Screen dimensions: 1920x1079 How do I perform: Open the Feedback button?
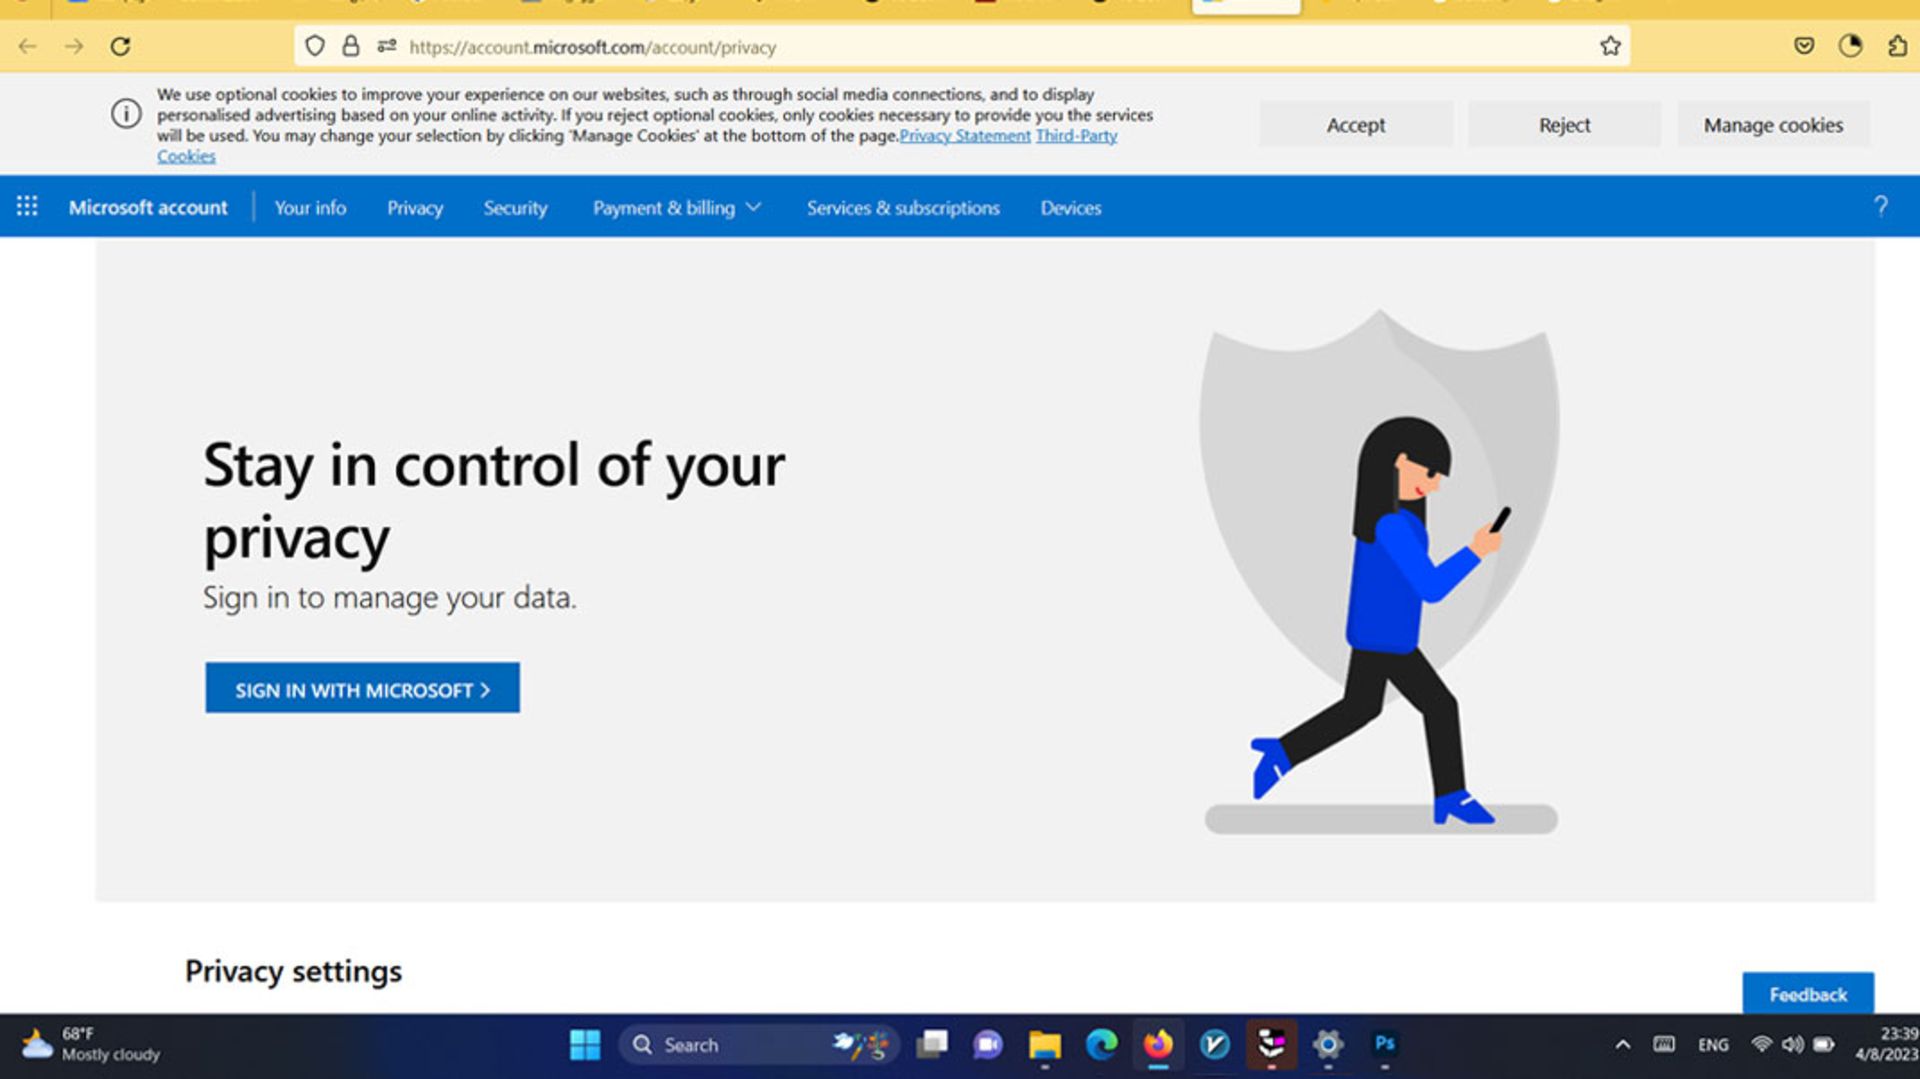tap(1808, 994)
